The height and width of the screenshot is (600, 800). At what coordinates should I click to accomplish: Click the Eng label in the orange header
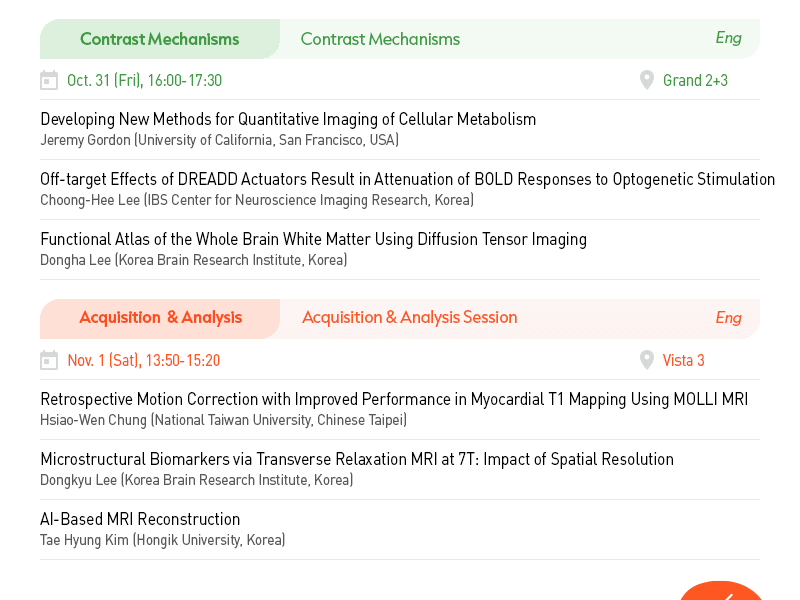pyautogui.click(x=728, y=317)
